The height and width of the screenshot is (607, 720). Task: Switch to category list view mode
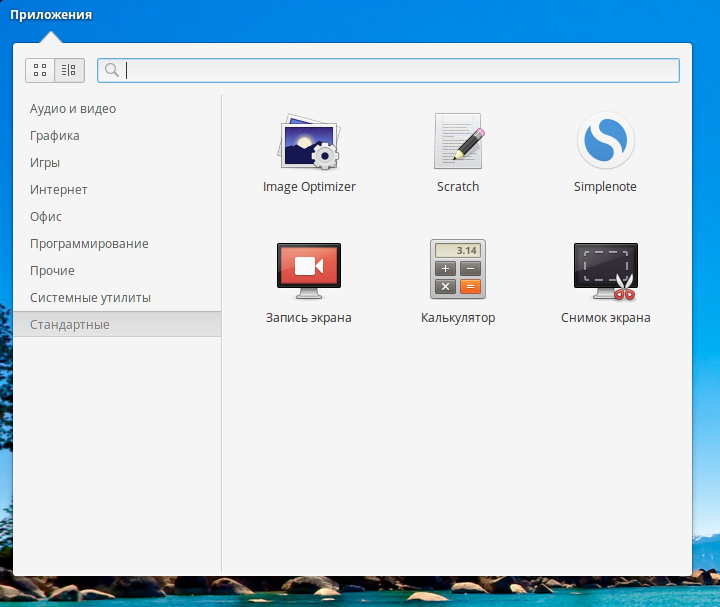click(x=69, y=70)
